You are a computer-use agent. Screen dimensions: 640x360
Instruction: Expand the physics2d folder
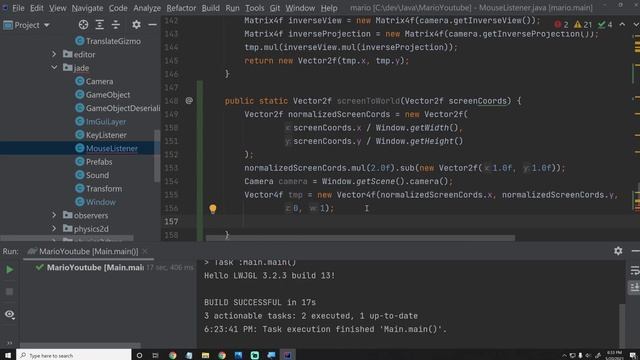[x=54, y=228]
